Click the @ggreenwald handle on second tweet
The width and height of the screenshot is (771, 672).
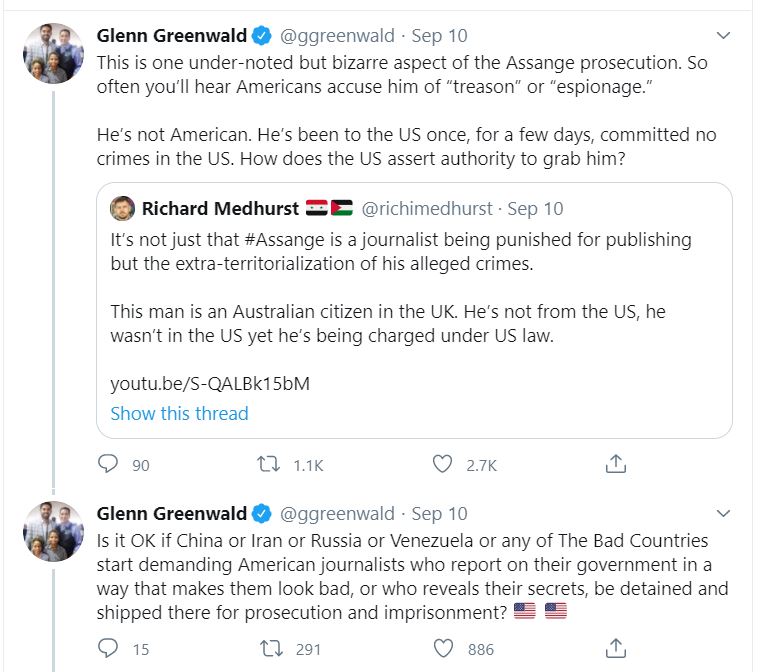(336, 514)
